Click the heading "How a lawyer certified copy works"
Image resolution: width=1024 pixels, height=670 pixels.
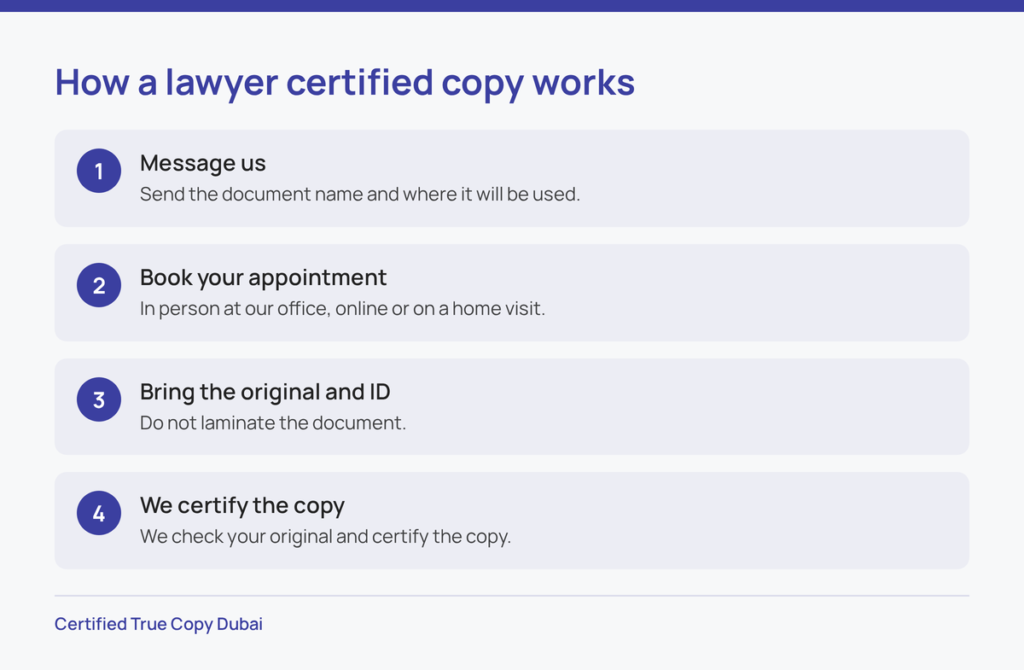tap(344, 83)
